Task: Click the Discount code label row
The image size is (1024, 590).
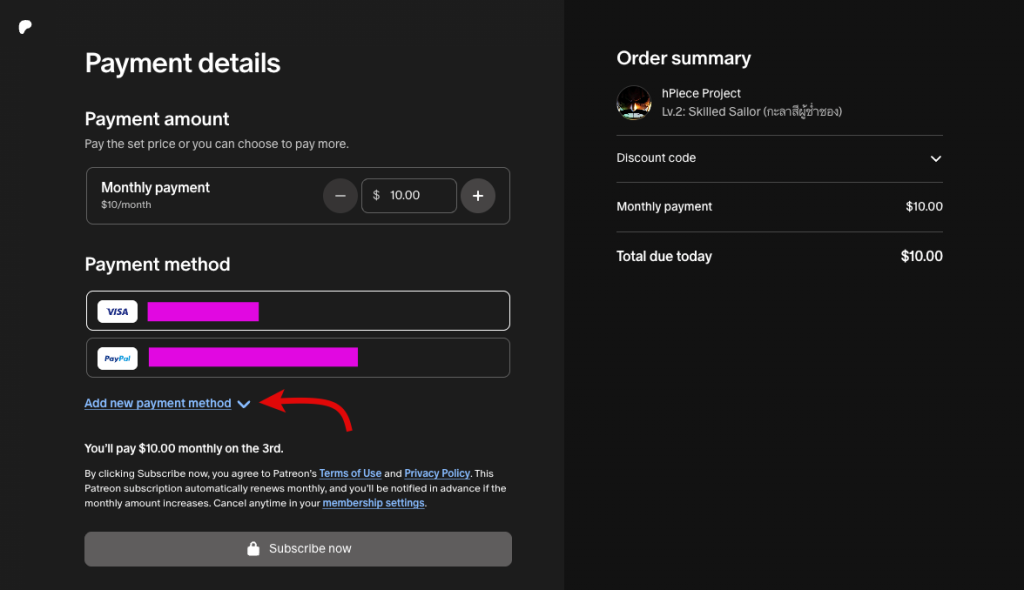Action: (656, 158)
